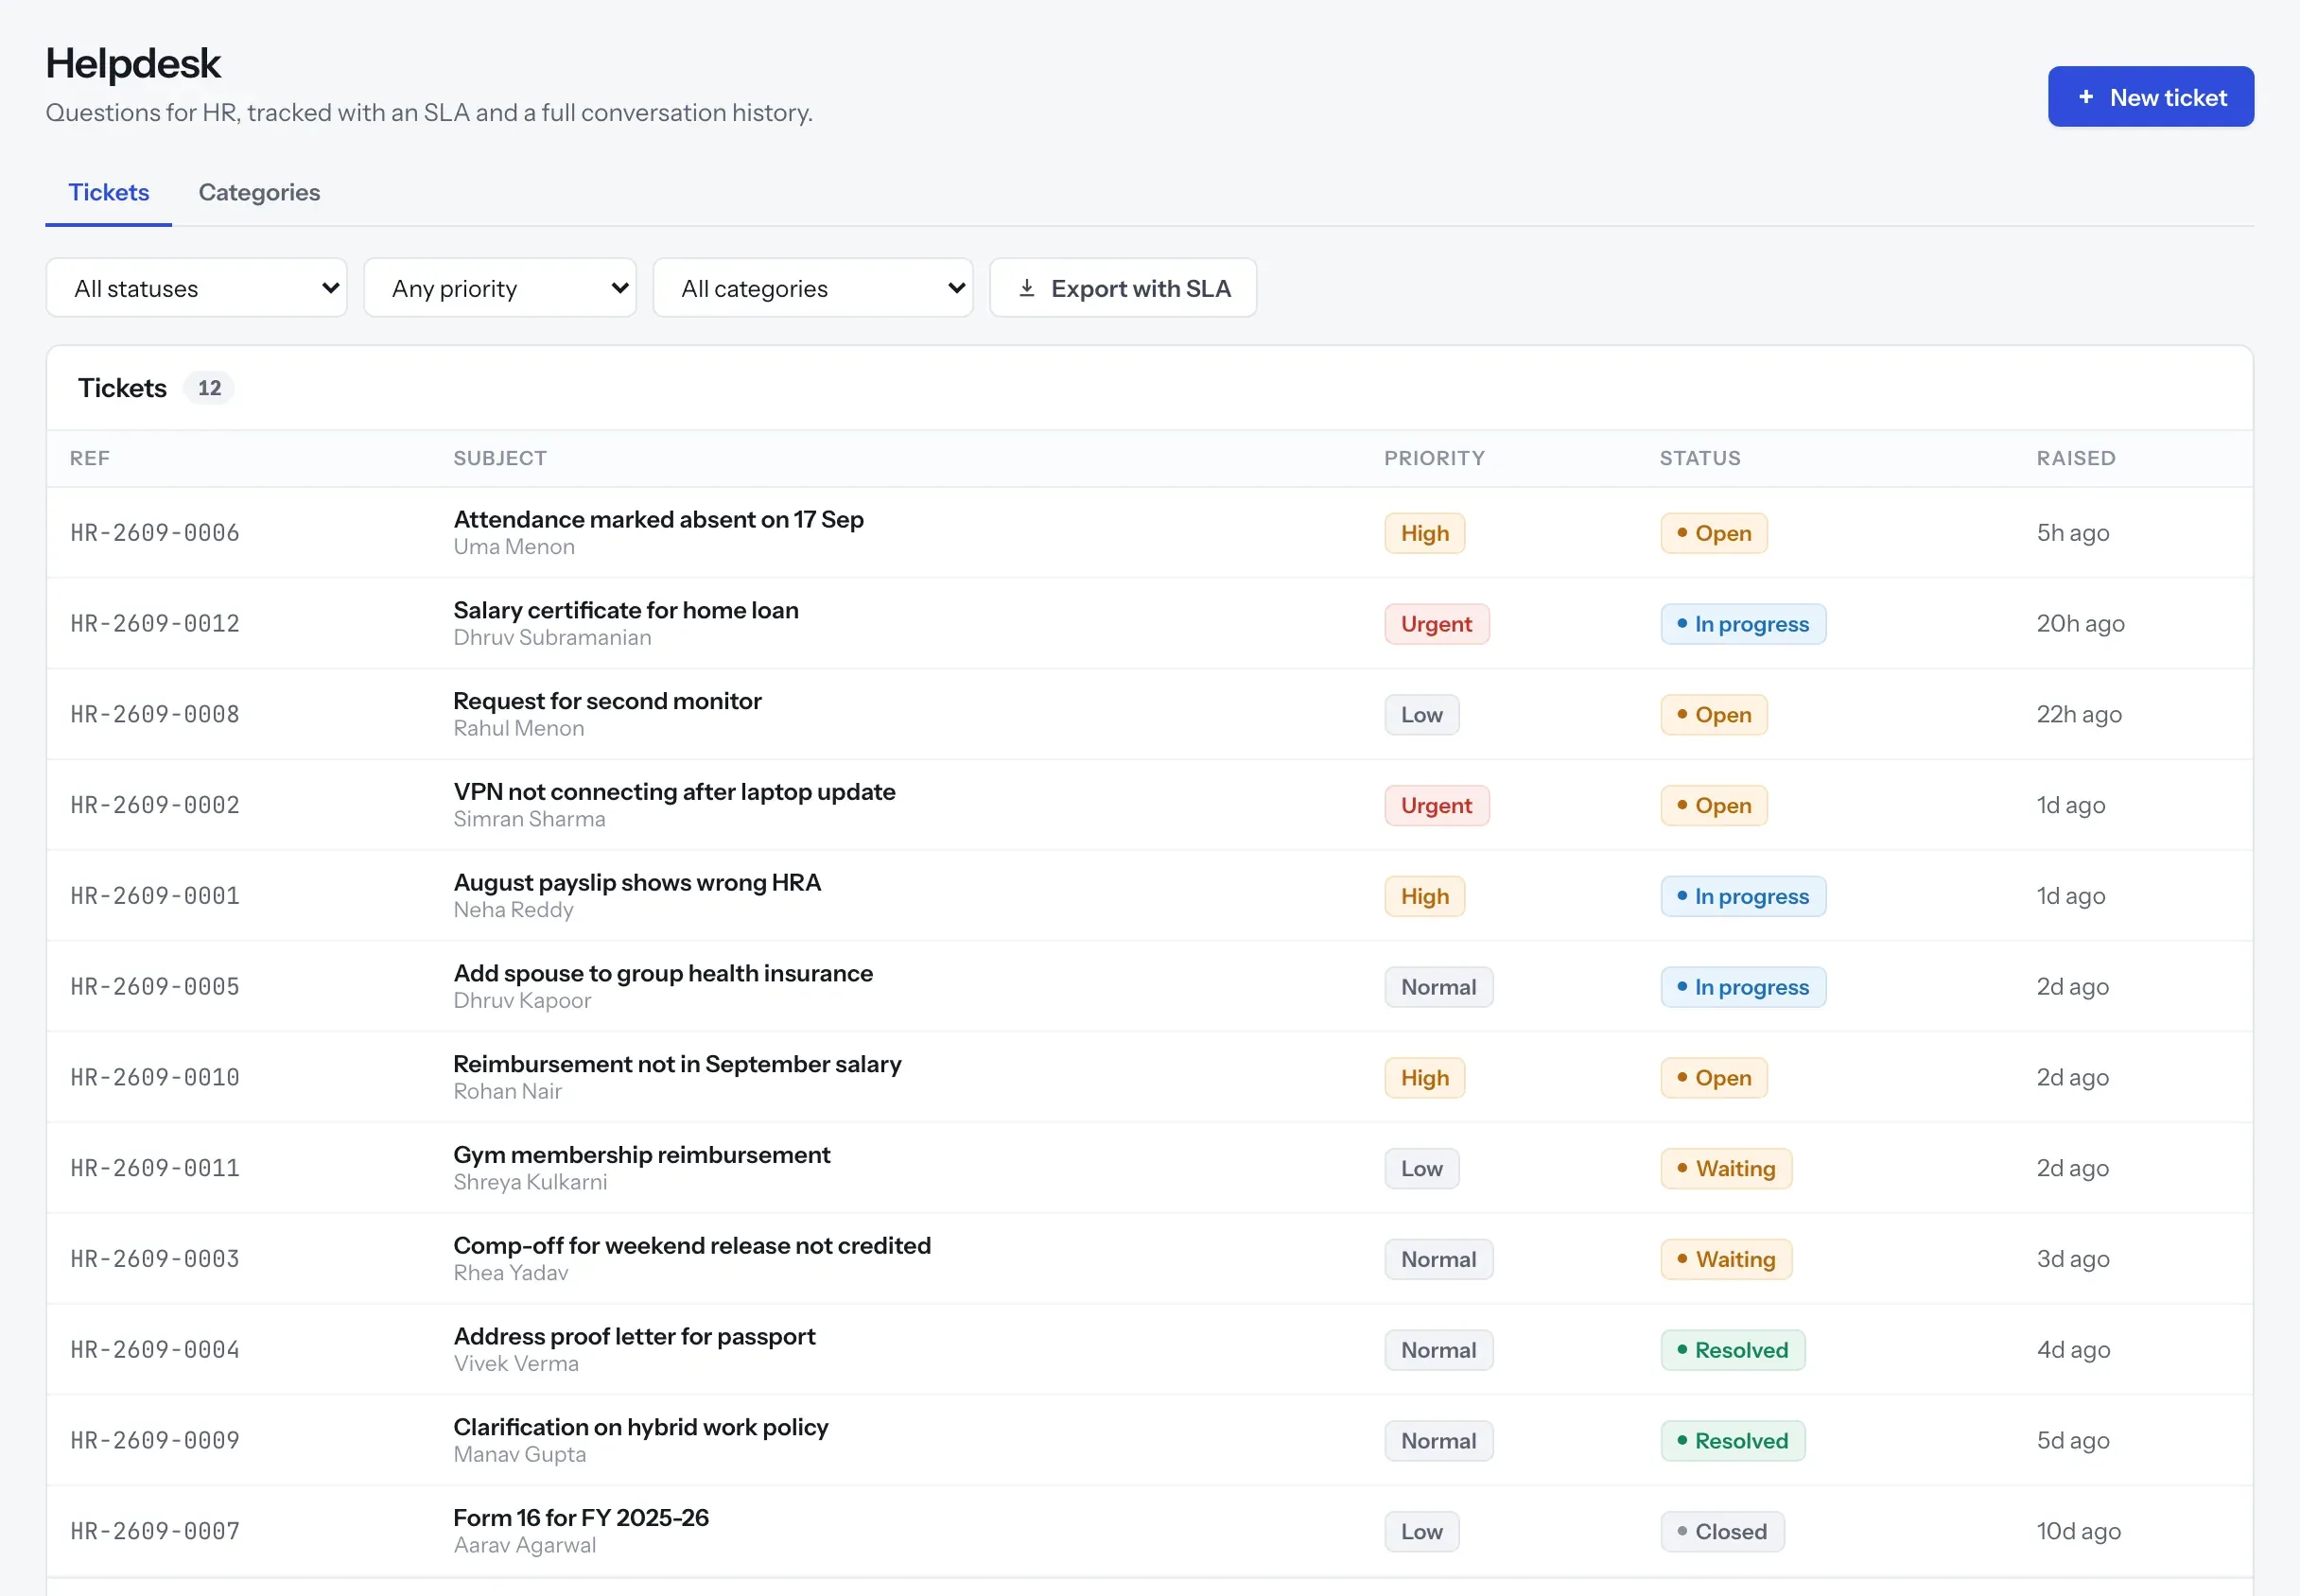
Task: Click Export with SLA text
Action: point(1141,288)
